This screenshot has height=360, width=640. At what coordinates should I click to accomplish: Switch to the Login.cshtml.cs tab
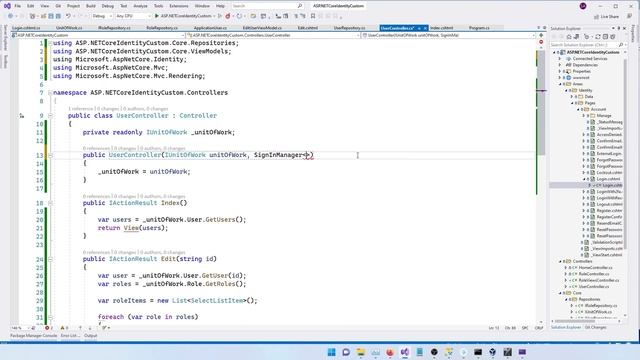coord(26,28)
